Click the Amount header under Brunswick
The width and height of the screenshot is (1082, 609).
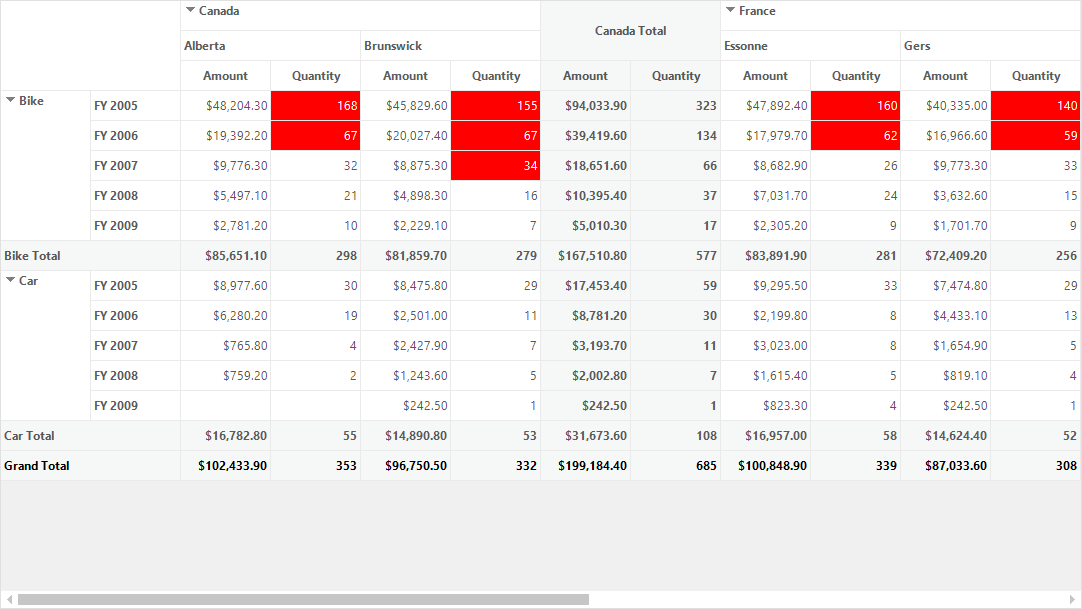(x=405, y=76)
